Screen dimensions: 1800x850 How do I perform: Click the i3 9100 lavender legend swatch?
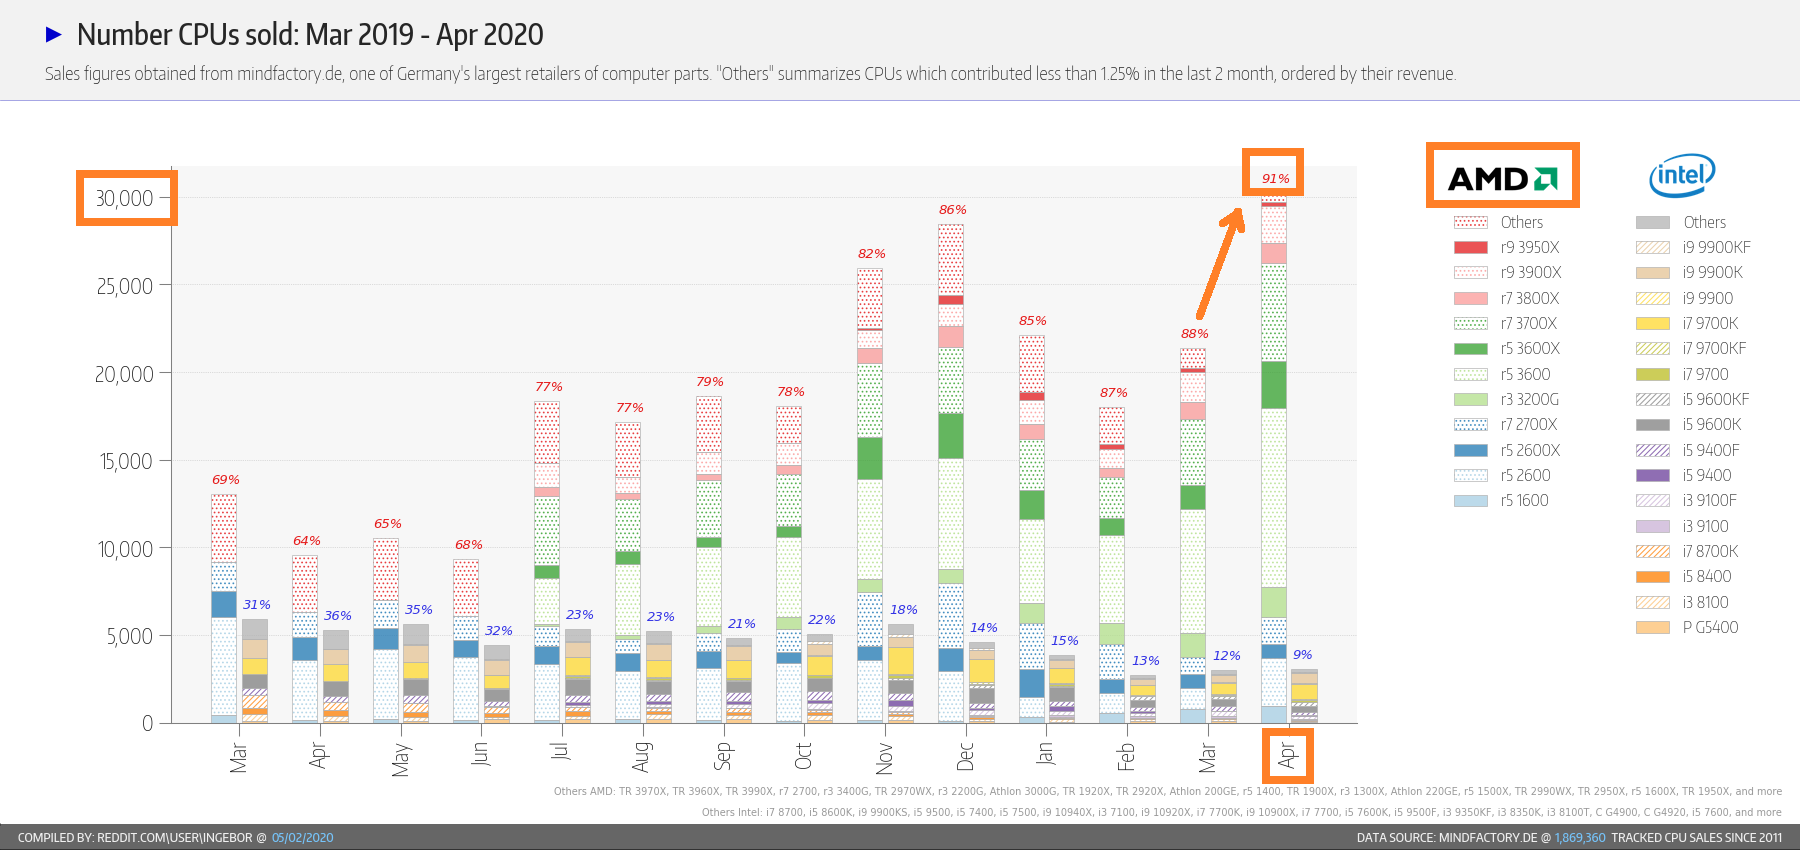pyautogui.click(x=1653, y=527)
